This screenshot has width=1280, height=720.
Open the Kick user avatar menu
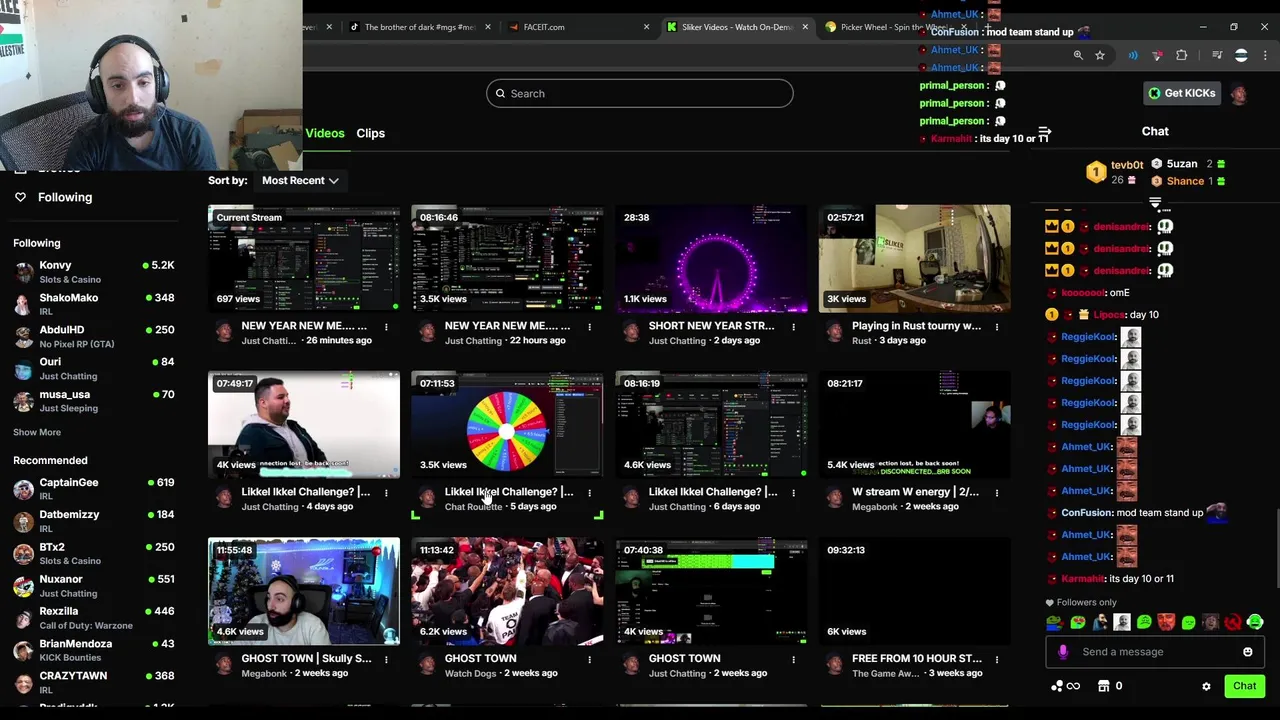point(1239,94)
